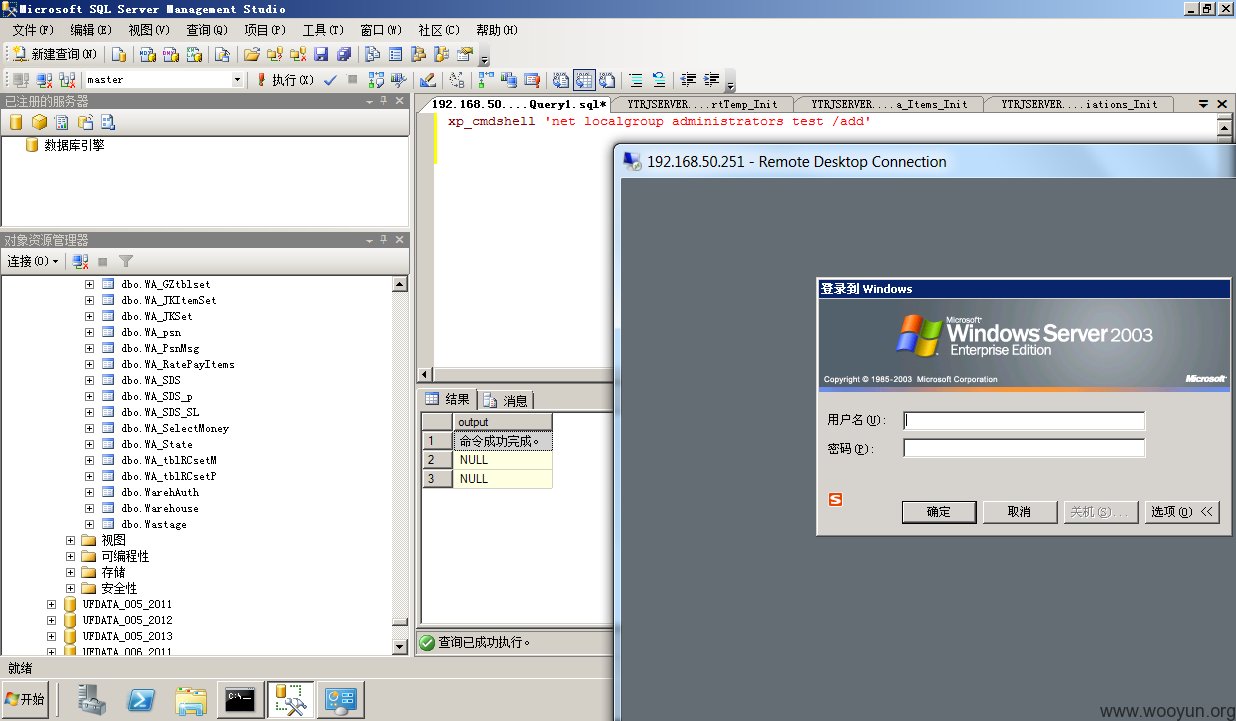The height and width of the screenshot is (721, 1236).
Task: Switch to the 结果 results tab
Action: pos(448,399)
